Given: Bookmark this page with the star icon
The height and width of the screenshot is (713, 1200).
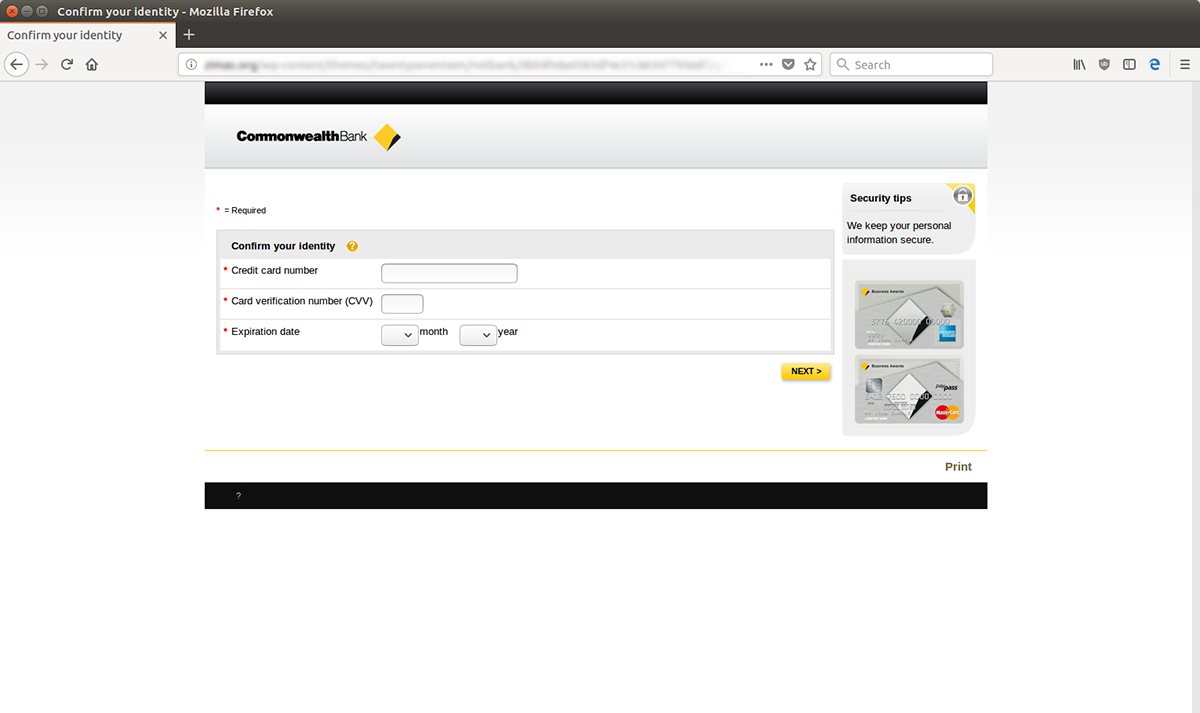Looking at the screenshot, I should click(812, 64).
